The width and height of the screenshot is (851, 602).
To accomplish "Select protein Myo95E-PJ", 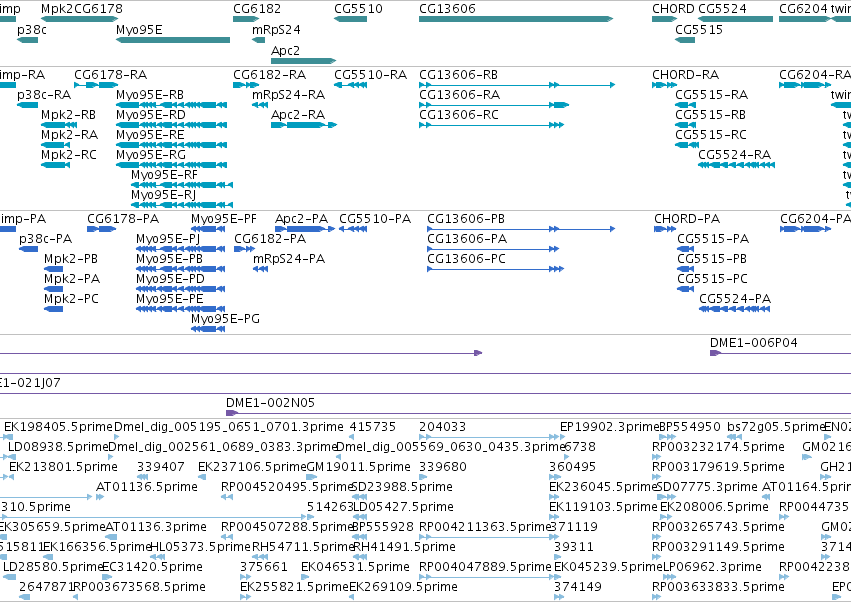I will coord(168,239).
